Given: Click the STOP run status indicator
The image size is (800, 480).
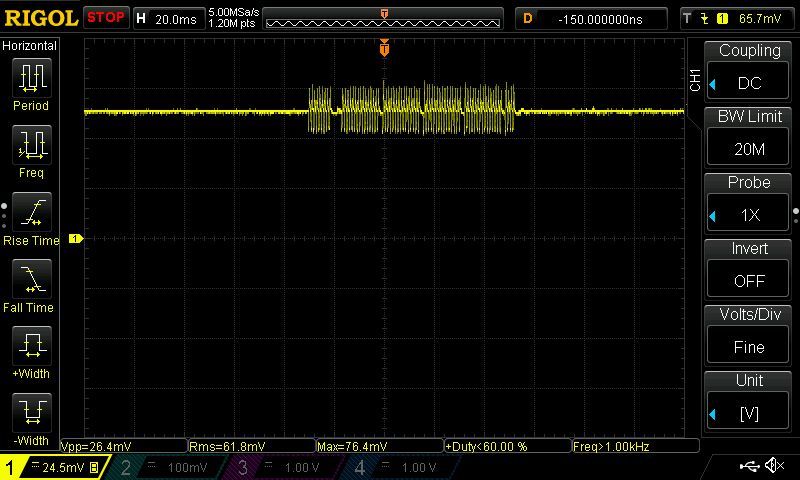Looking at the screenshot, I should pyautogui.click(x=106, y=18).
